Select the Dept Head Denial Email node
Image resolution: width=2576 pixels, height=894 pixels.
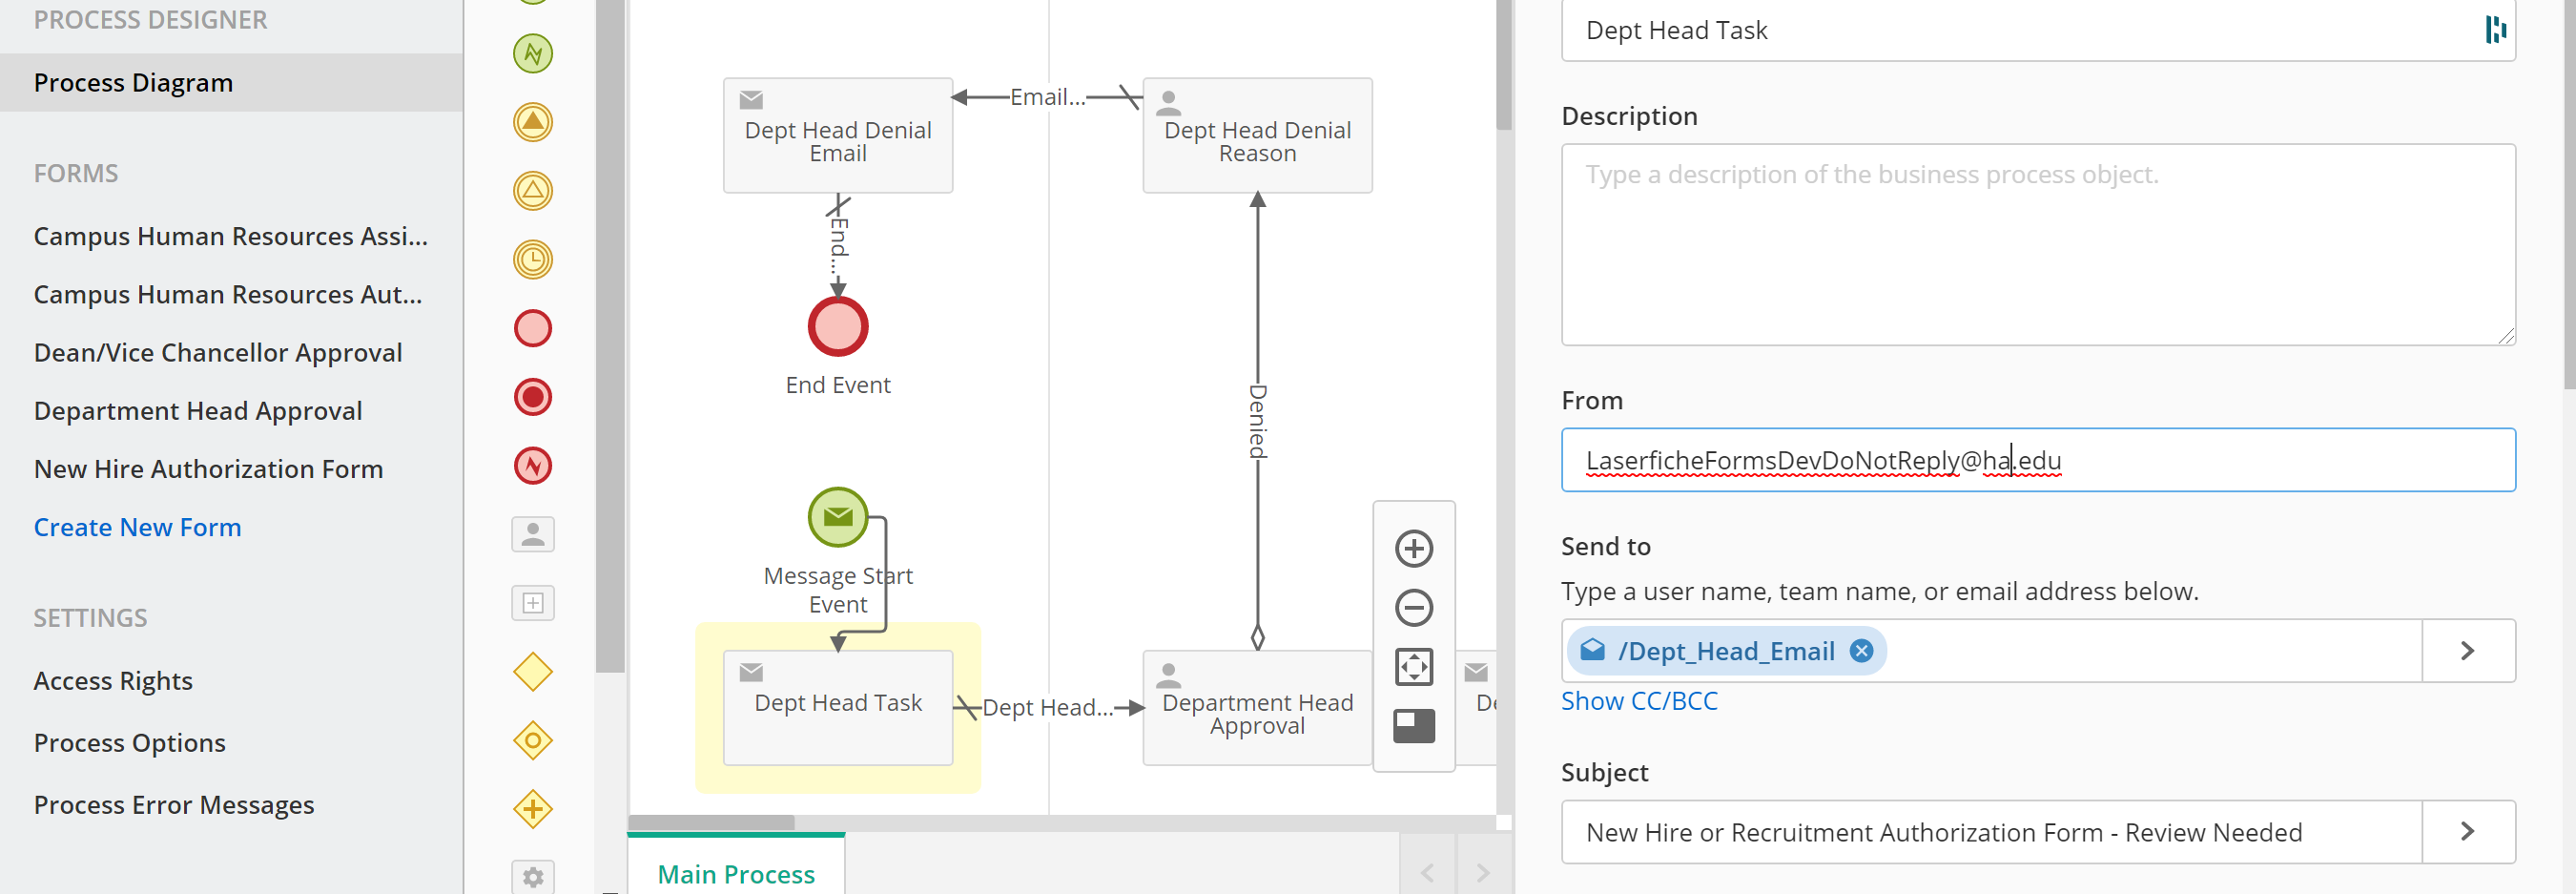838,135
